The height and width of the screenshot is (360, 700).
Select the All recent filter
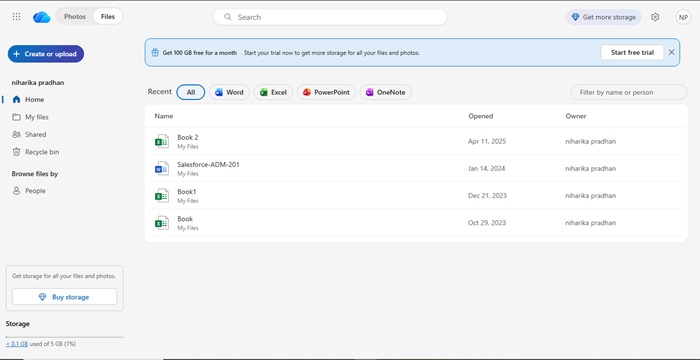191,92
